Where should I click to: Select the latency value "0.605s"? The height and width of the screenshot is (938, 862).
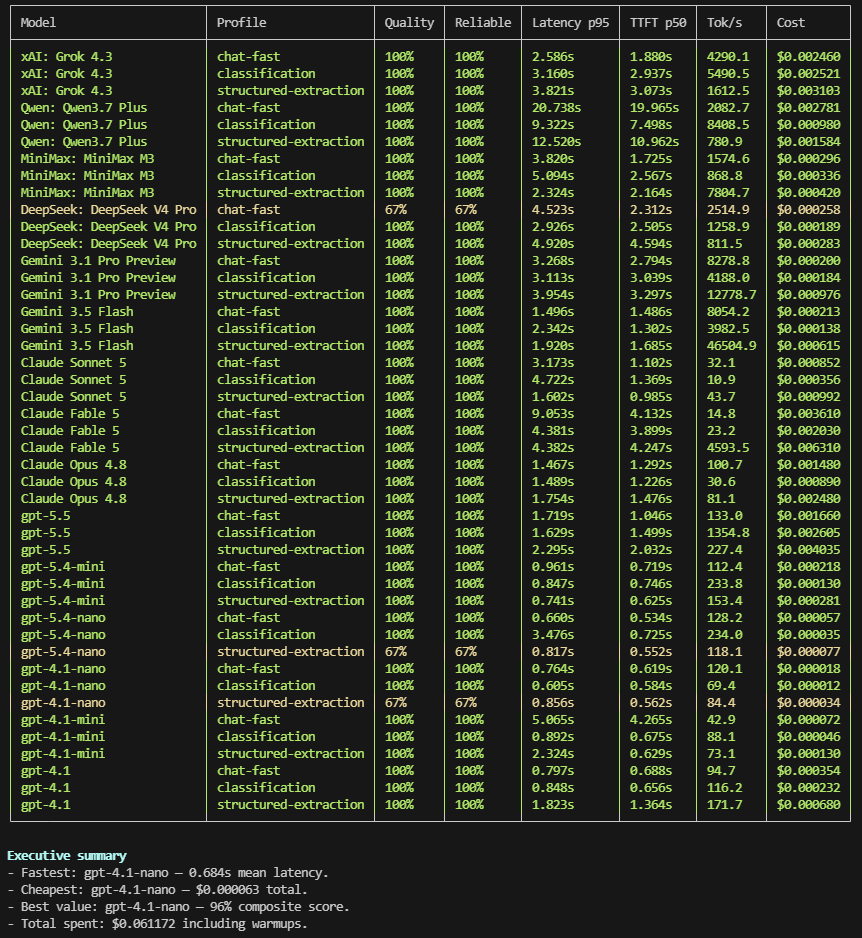(553, 686)
